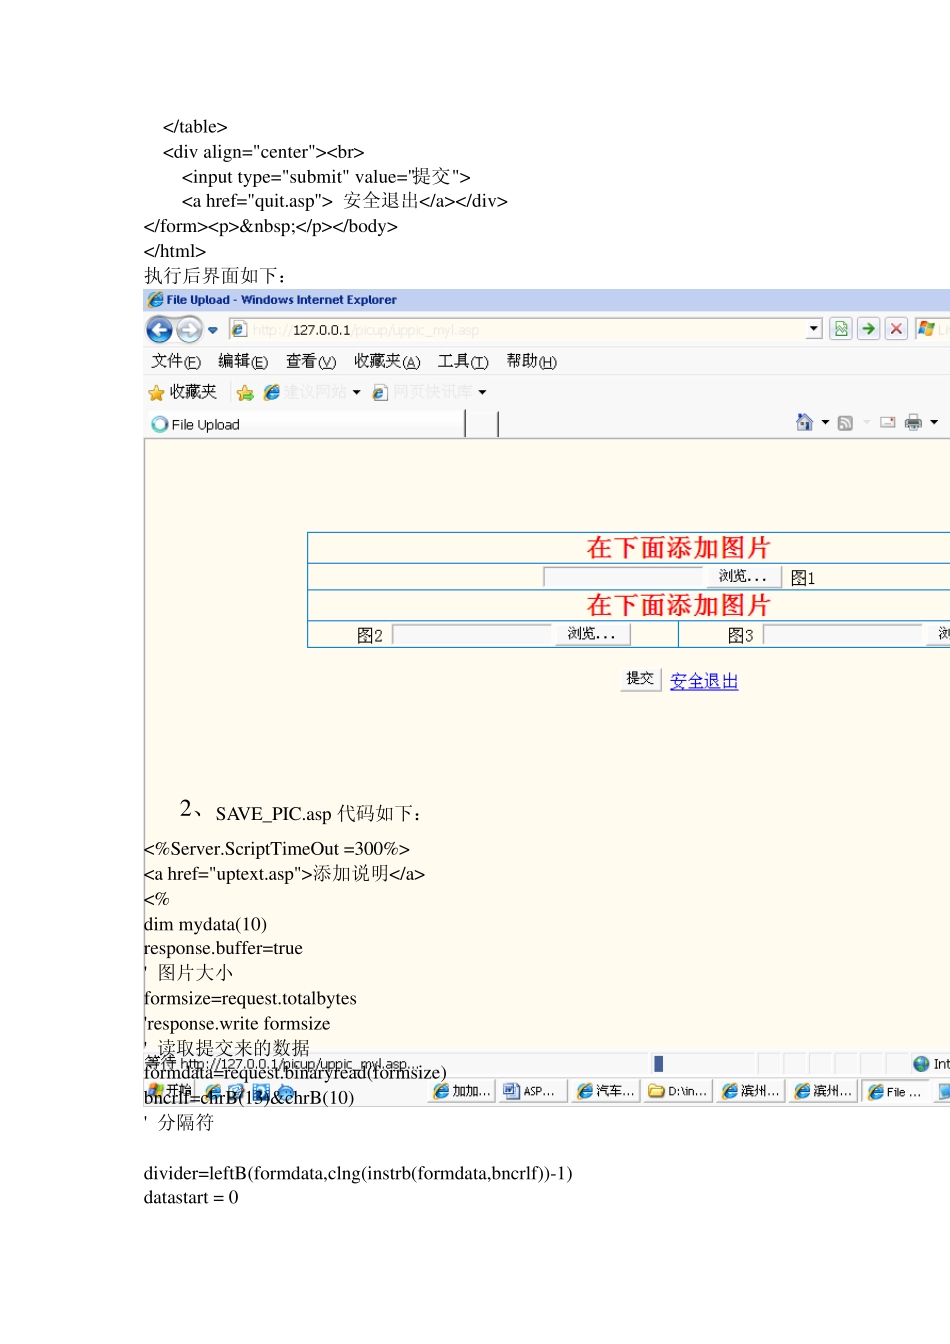
Task: Open the recent pages dropdown beside Forward
Action: 213,330
